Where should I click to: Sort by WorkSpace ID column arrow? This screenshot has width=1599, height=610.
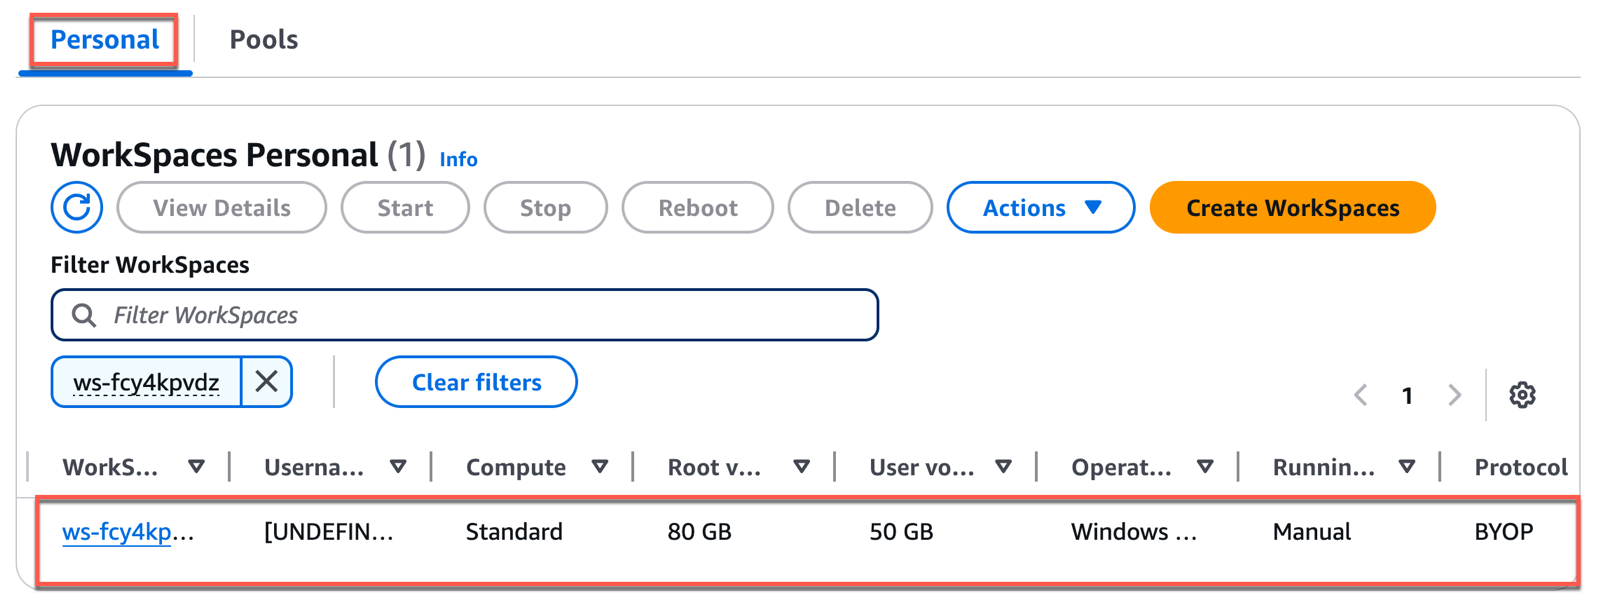[196, 467]
